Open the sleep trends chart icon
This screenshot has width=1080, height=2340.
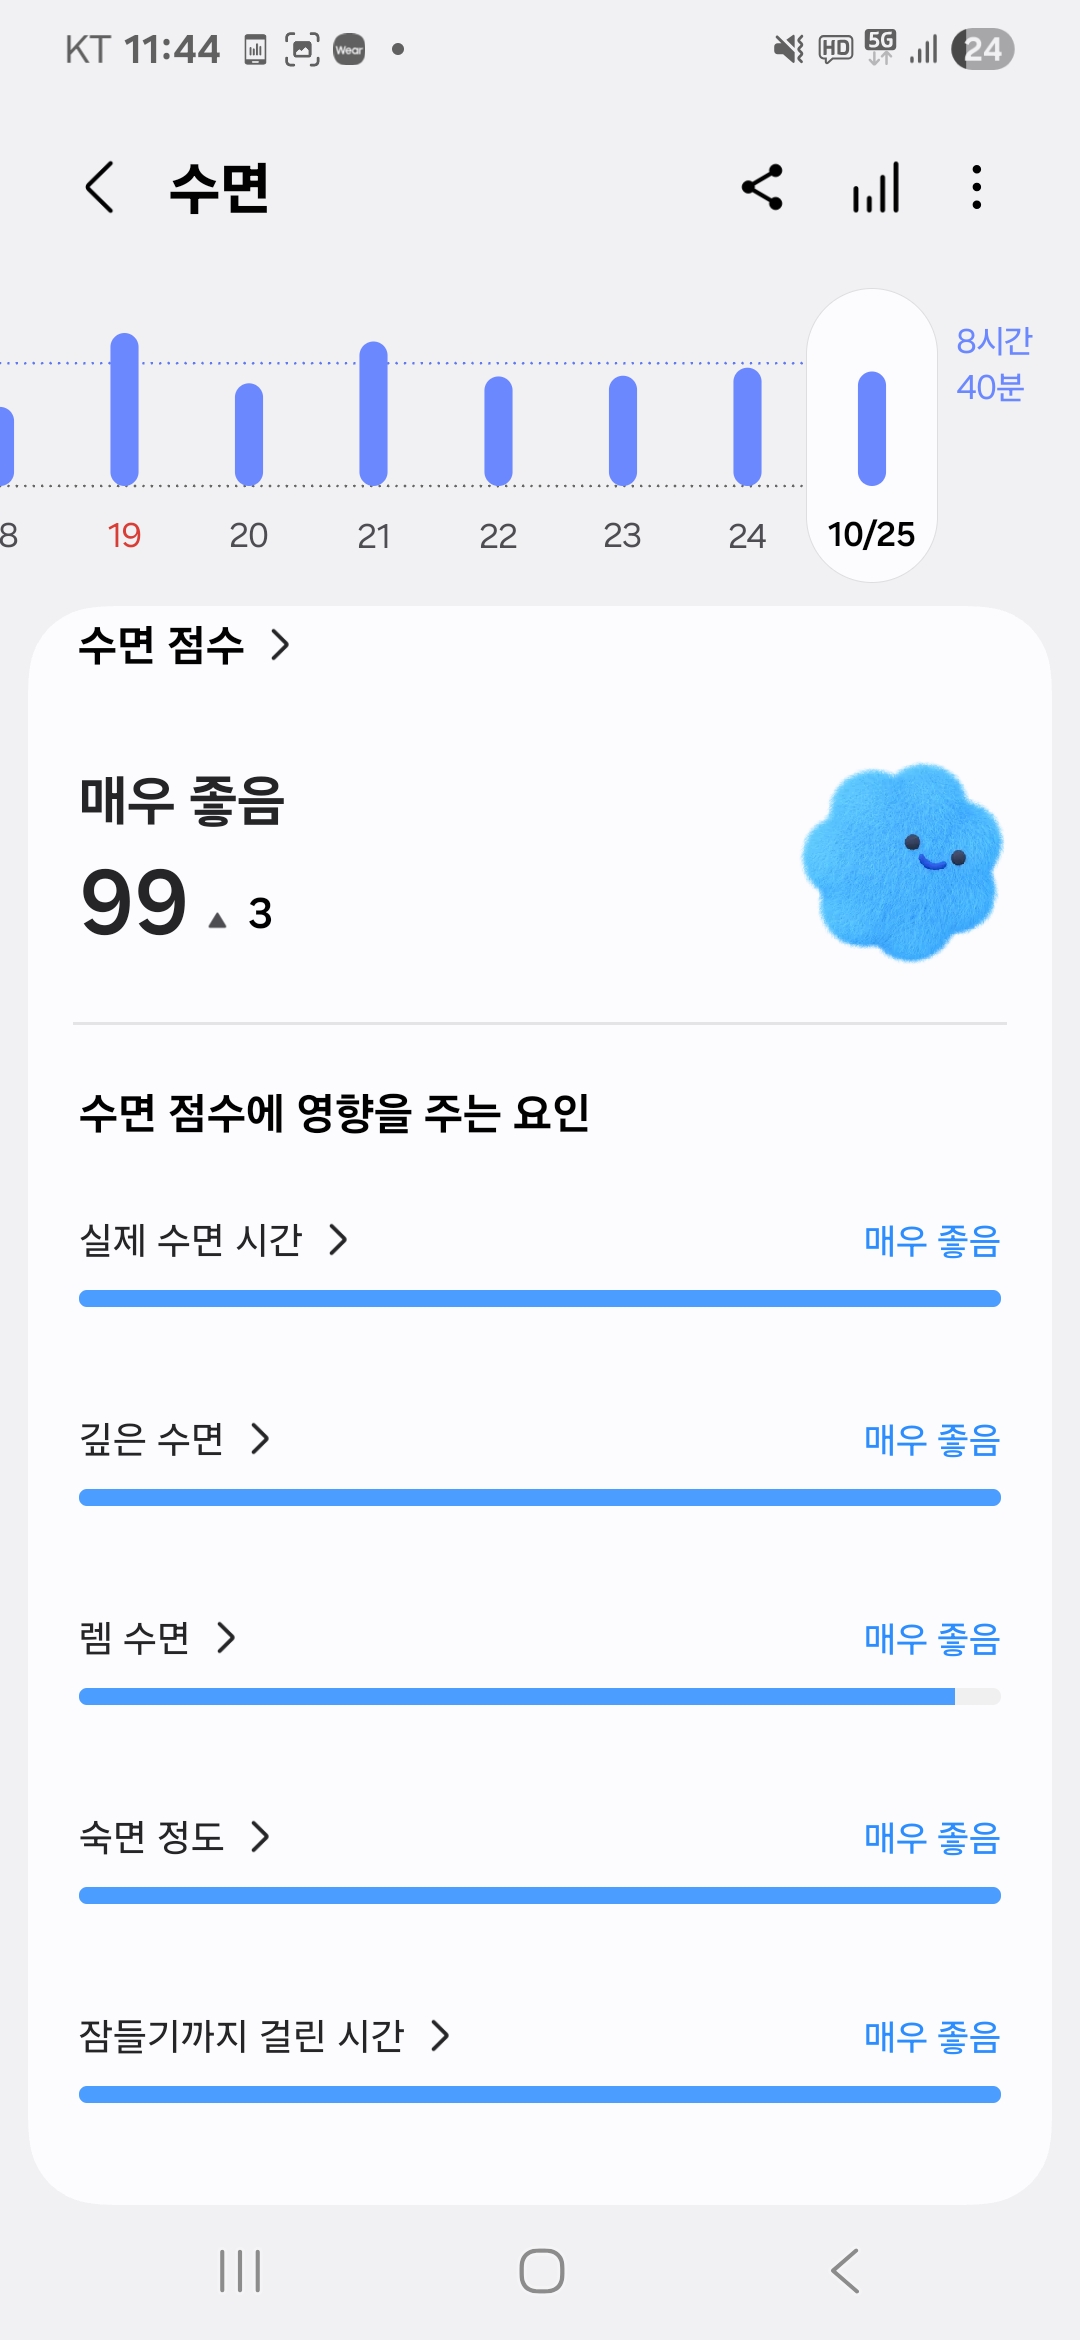click(x=876, y=187)
